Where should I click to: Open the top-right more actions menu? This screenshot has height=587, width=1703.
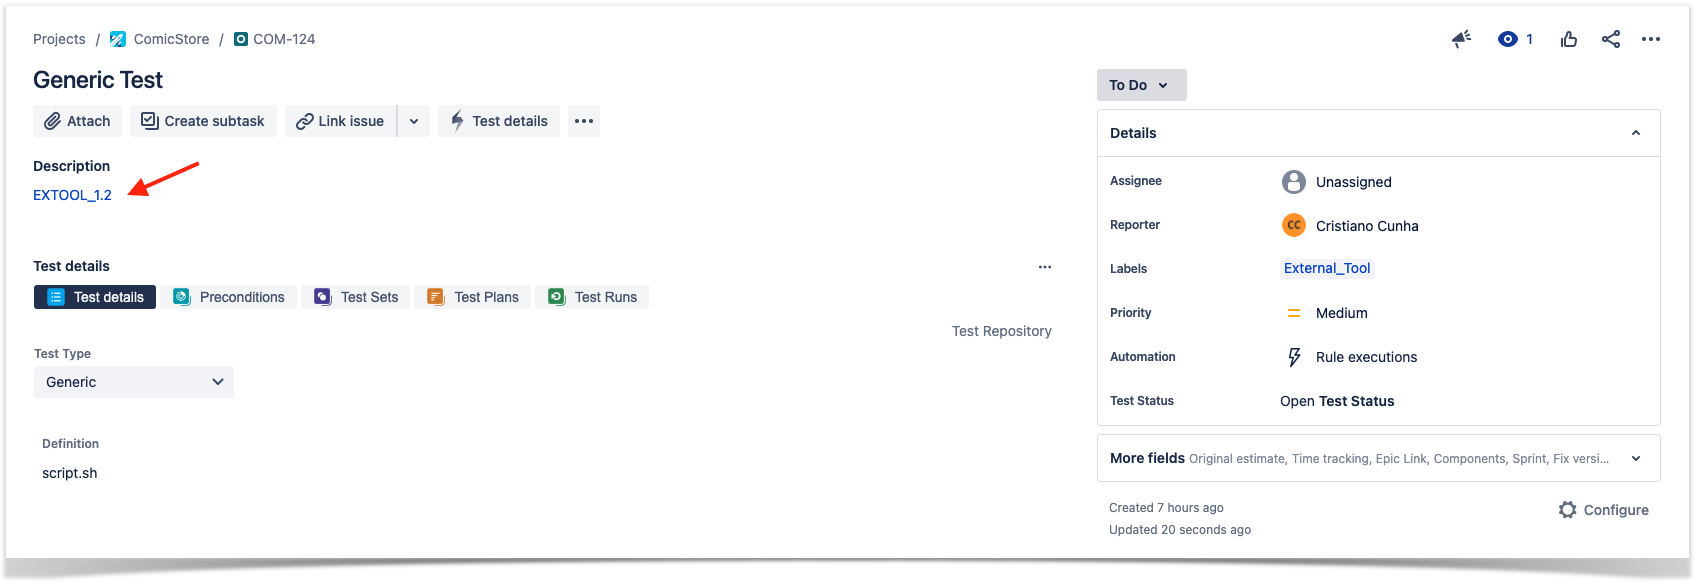click(1651, 39)
